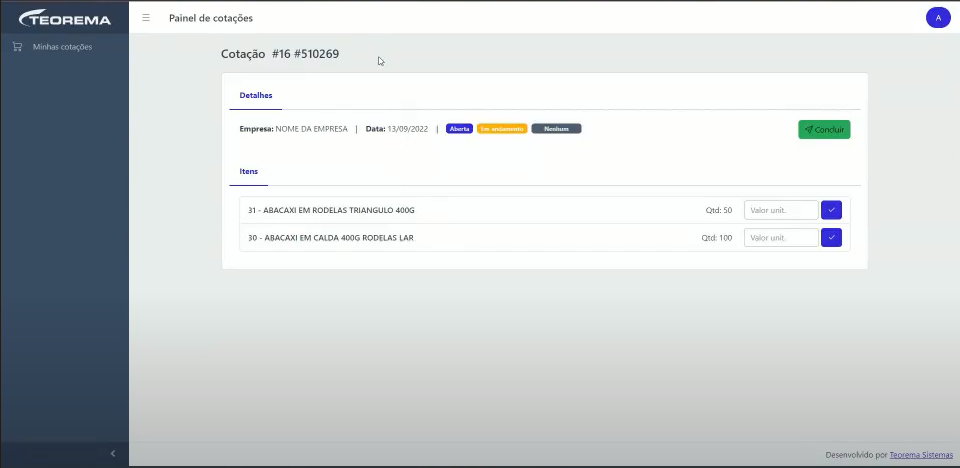Click the Nenhum status badge
Screen dimensions: 960x468
coord(556,129)
